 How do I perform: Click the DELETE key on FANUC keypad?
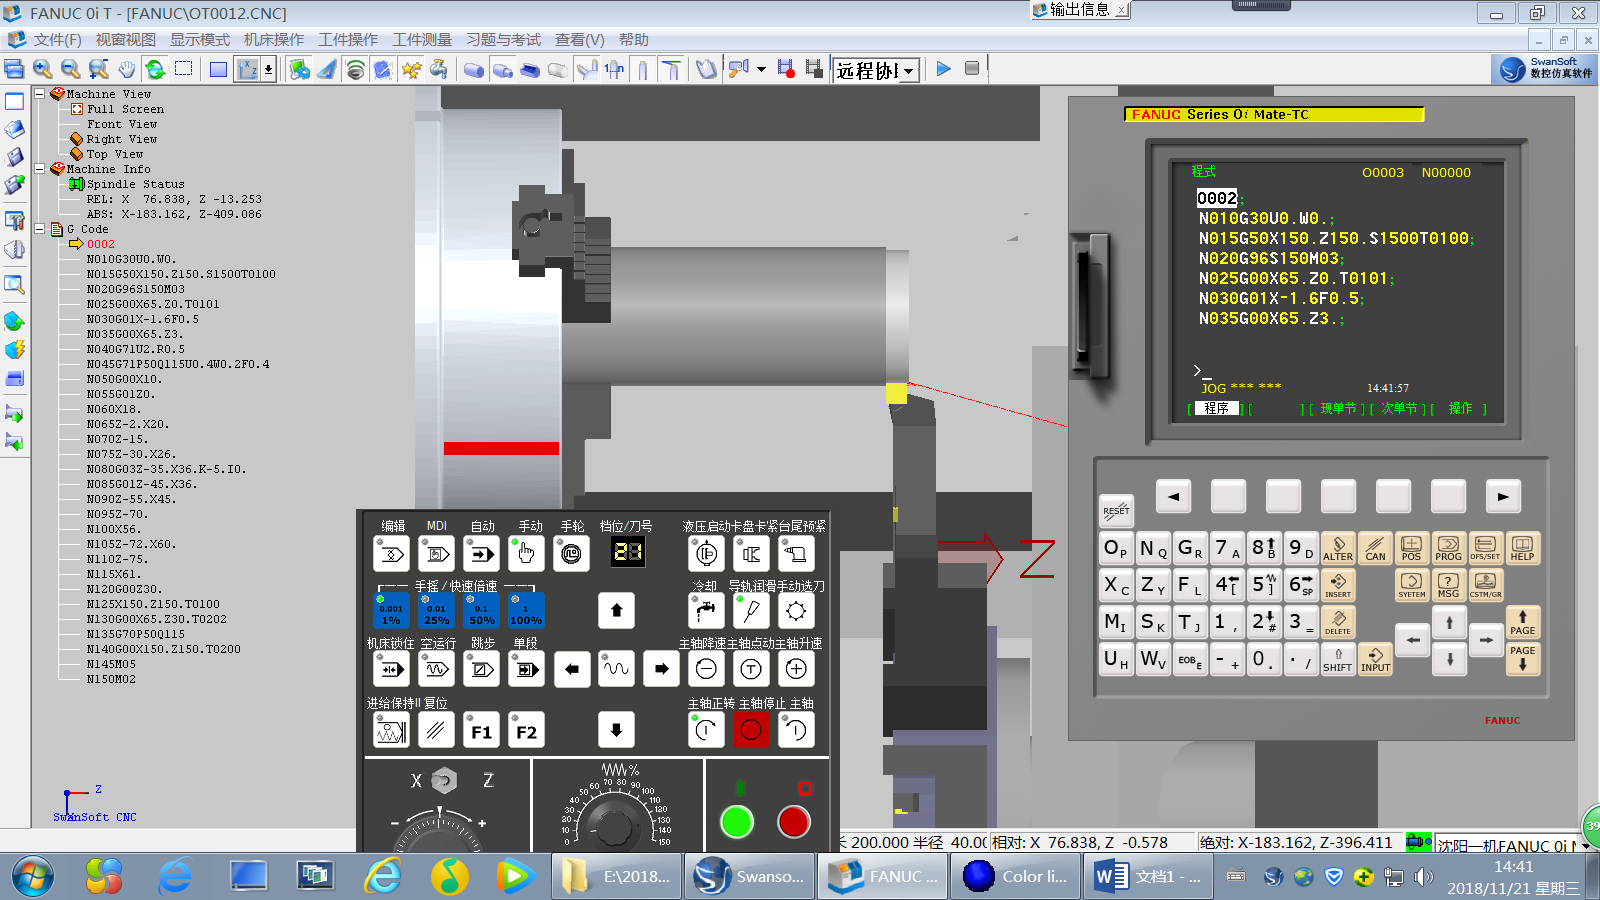click(x=1338, y=622)
